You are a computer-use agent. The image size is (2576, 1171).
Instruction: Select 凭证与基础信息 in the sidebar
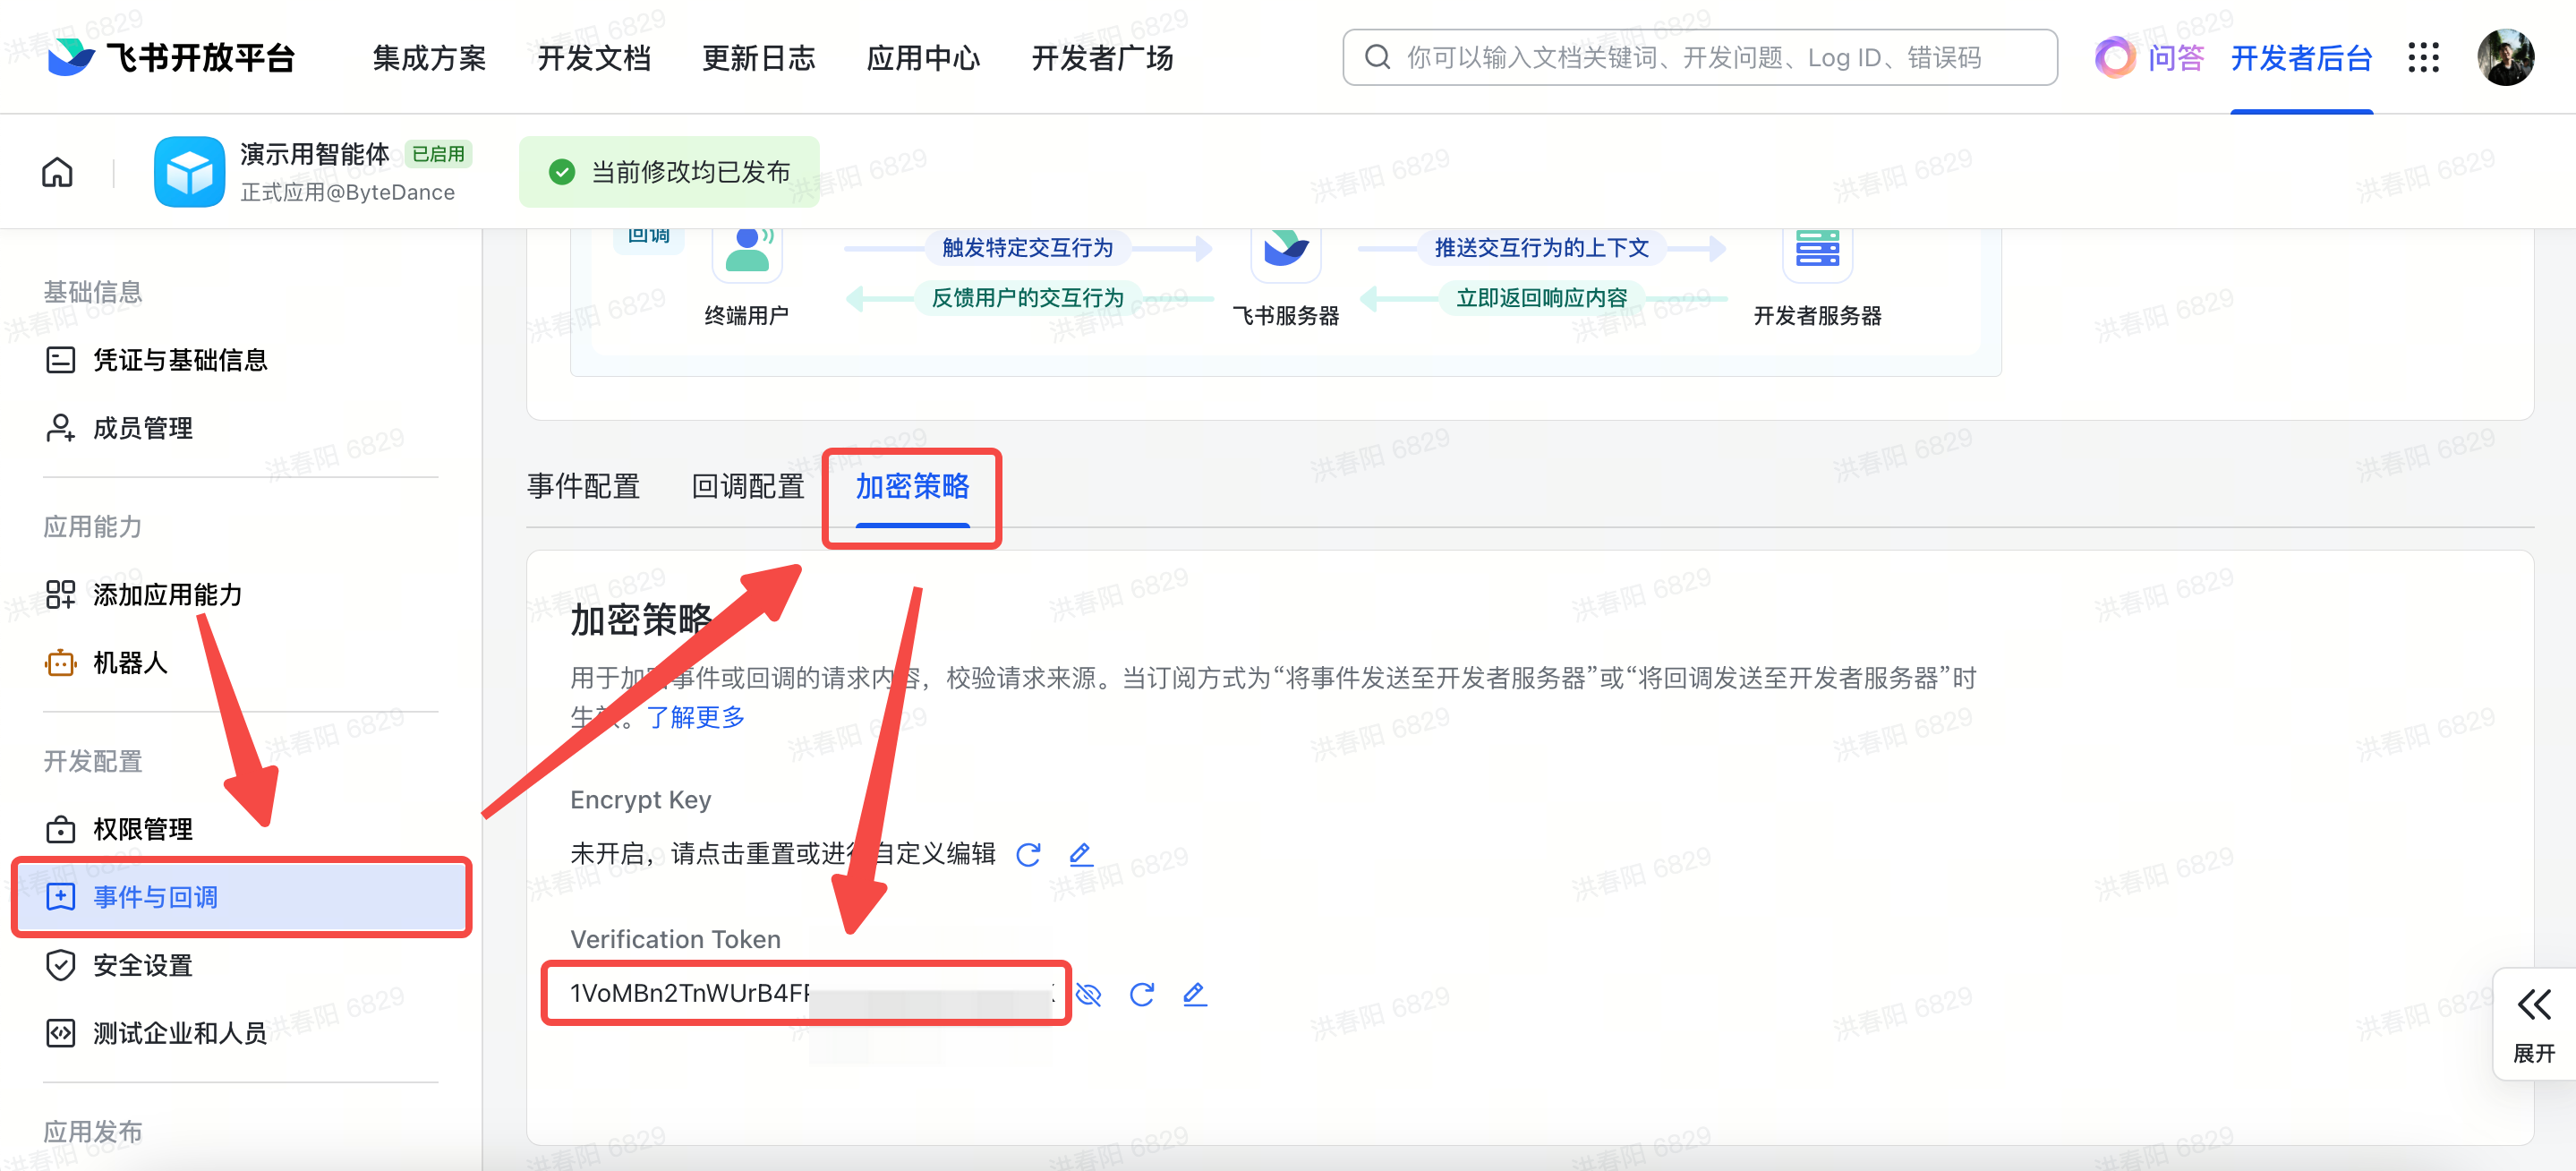click(180, 360)
